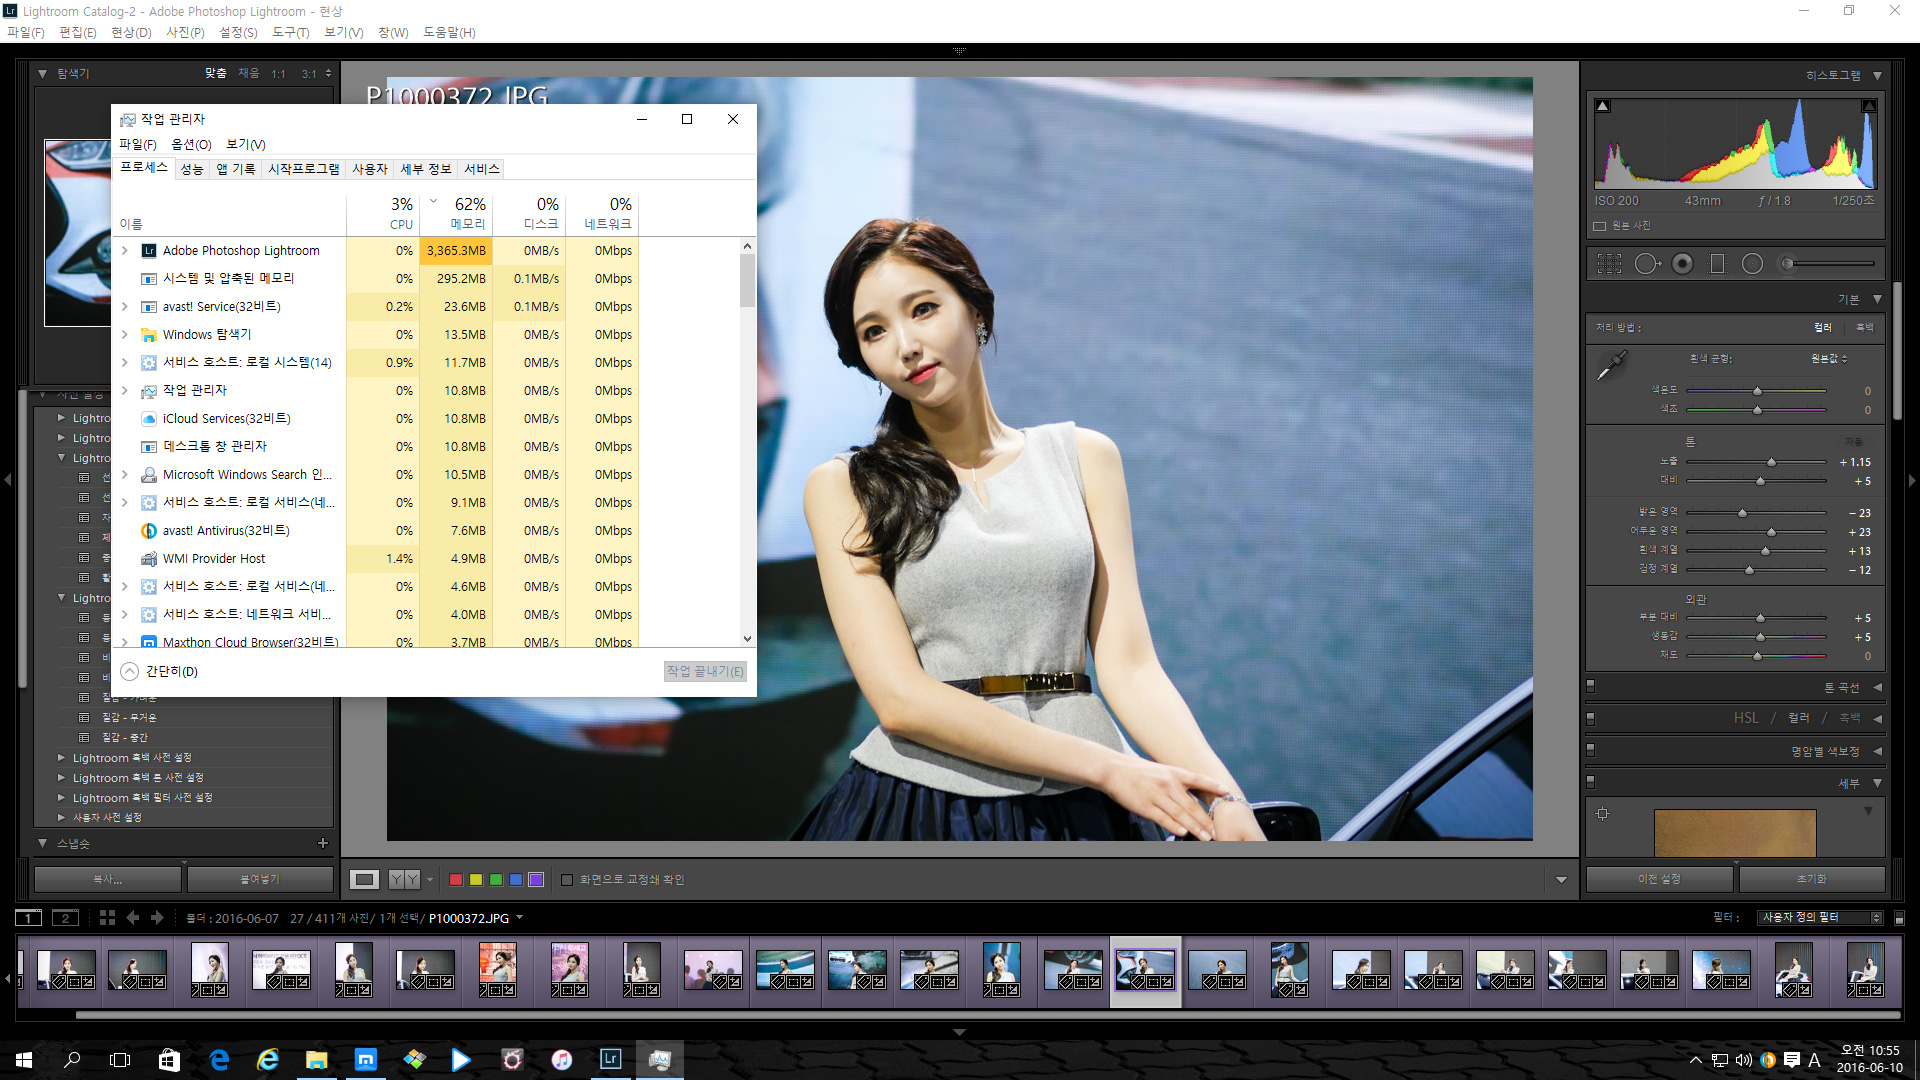Open the 현상(D) menu in Lightroom

tap(131, 32)
